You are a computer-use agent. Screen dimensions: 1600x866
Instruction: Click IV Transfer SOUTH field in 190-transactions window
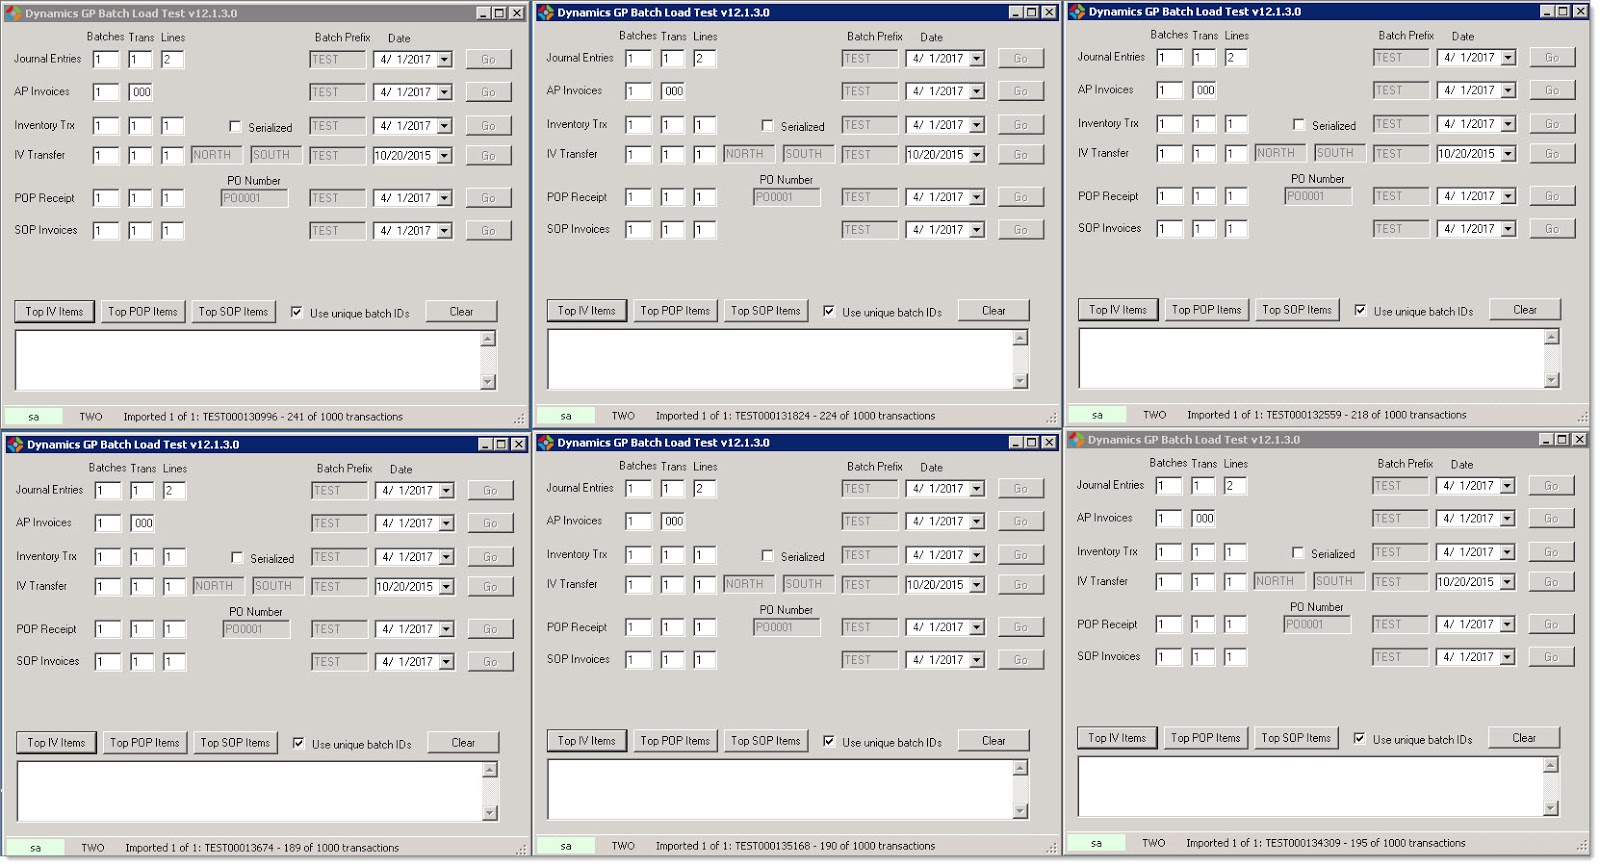(808, 585)
